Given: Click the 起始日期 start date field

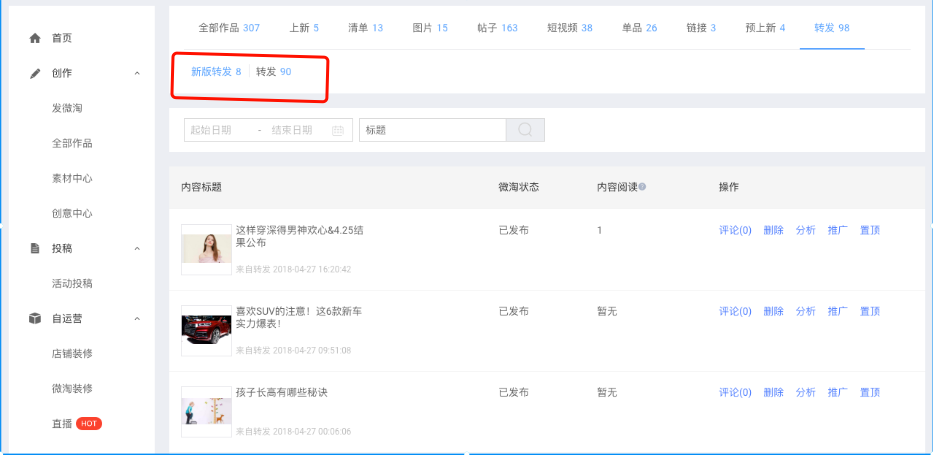Looking at the screenshot, I should [218, 130].
